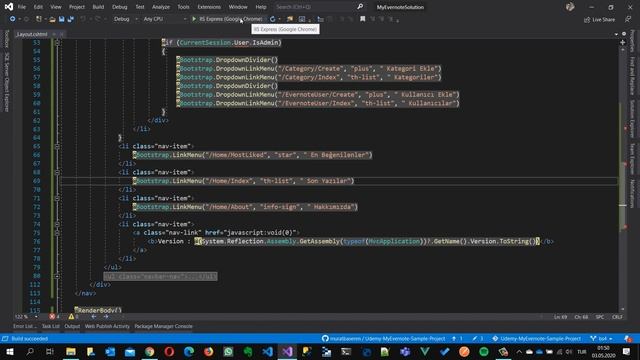Open Visual Studio Code from the taskbar
Screen dimensions: 640x360
point(267,351)
